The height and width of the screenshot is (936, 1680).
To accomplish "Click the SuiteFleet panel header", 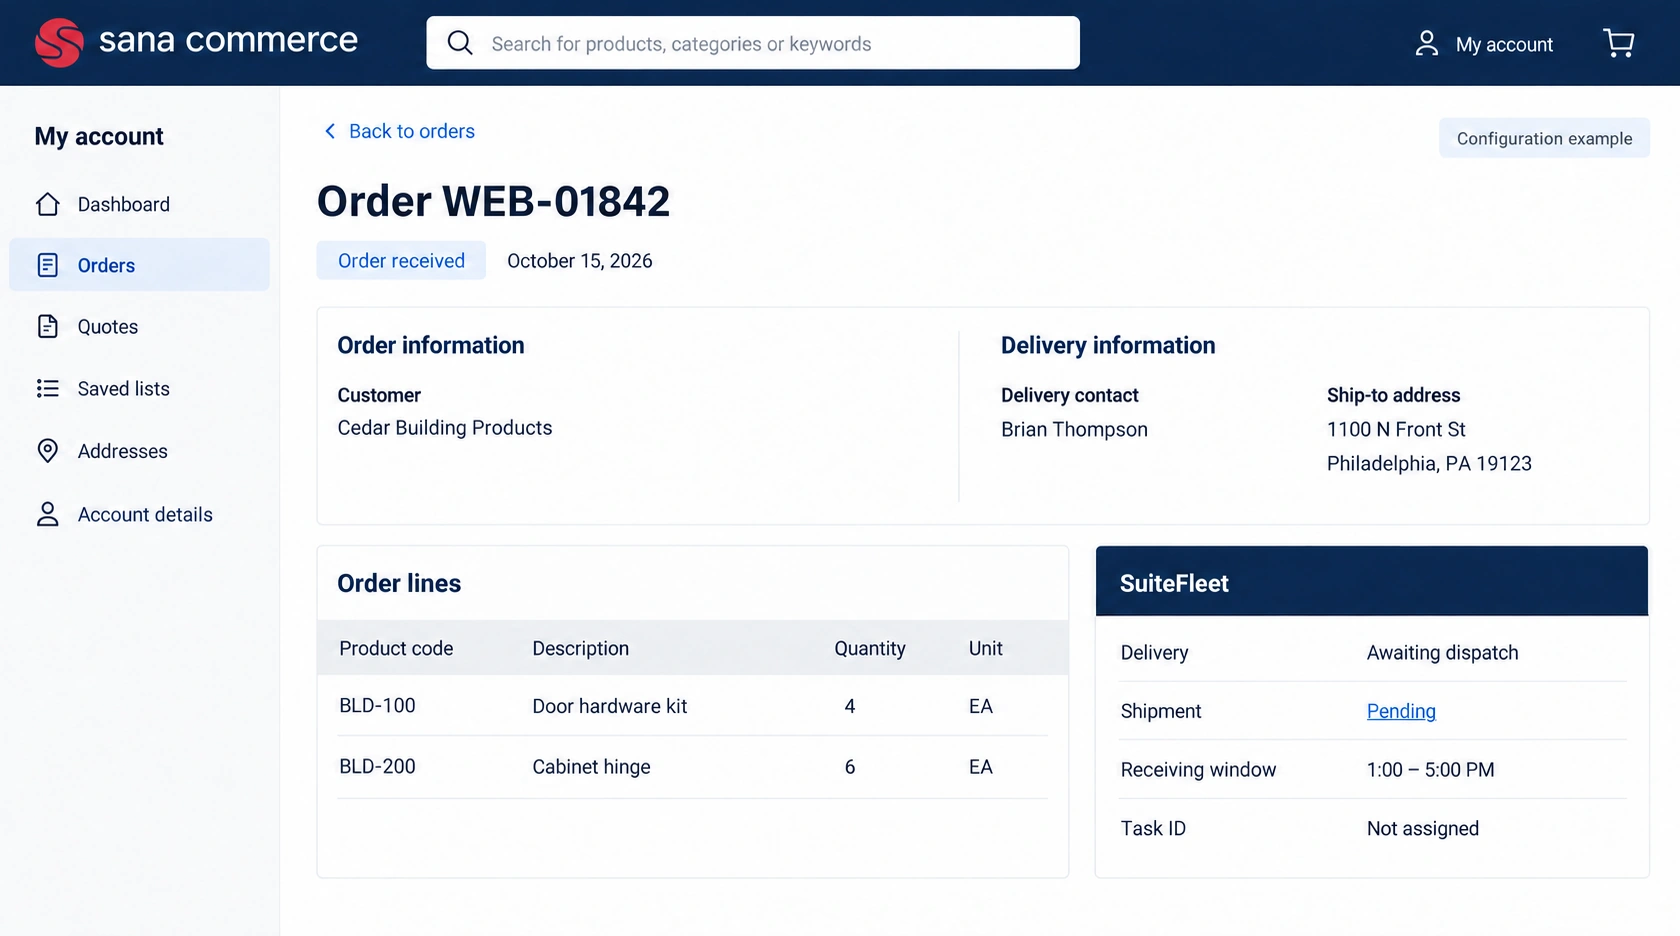I will (1372, 581).
